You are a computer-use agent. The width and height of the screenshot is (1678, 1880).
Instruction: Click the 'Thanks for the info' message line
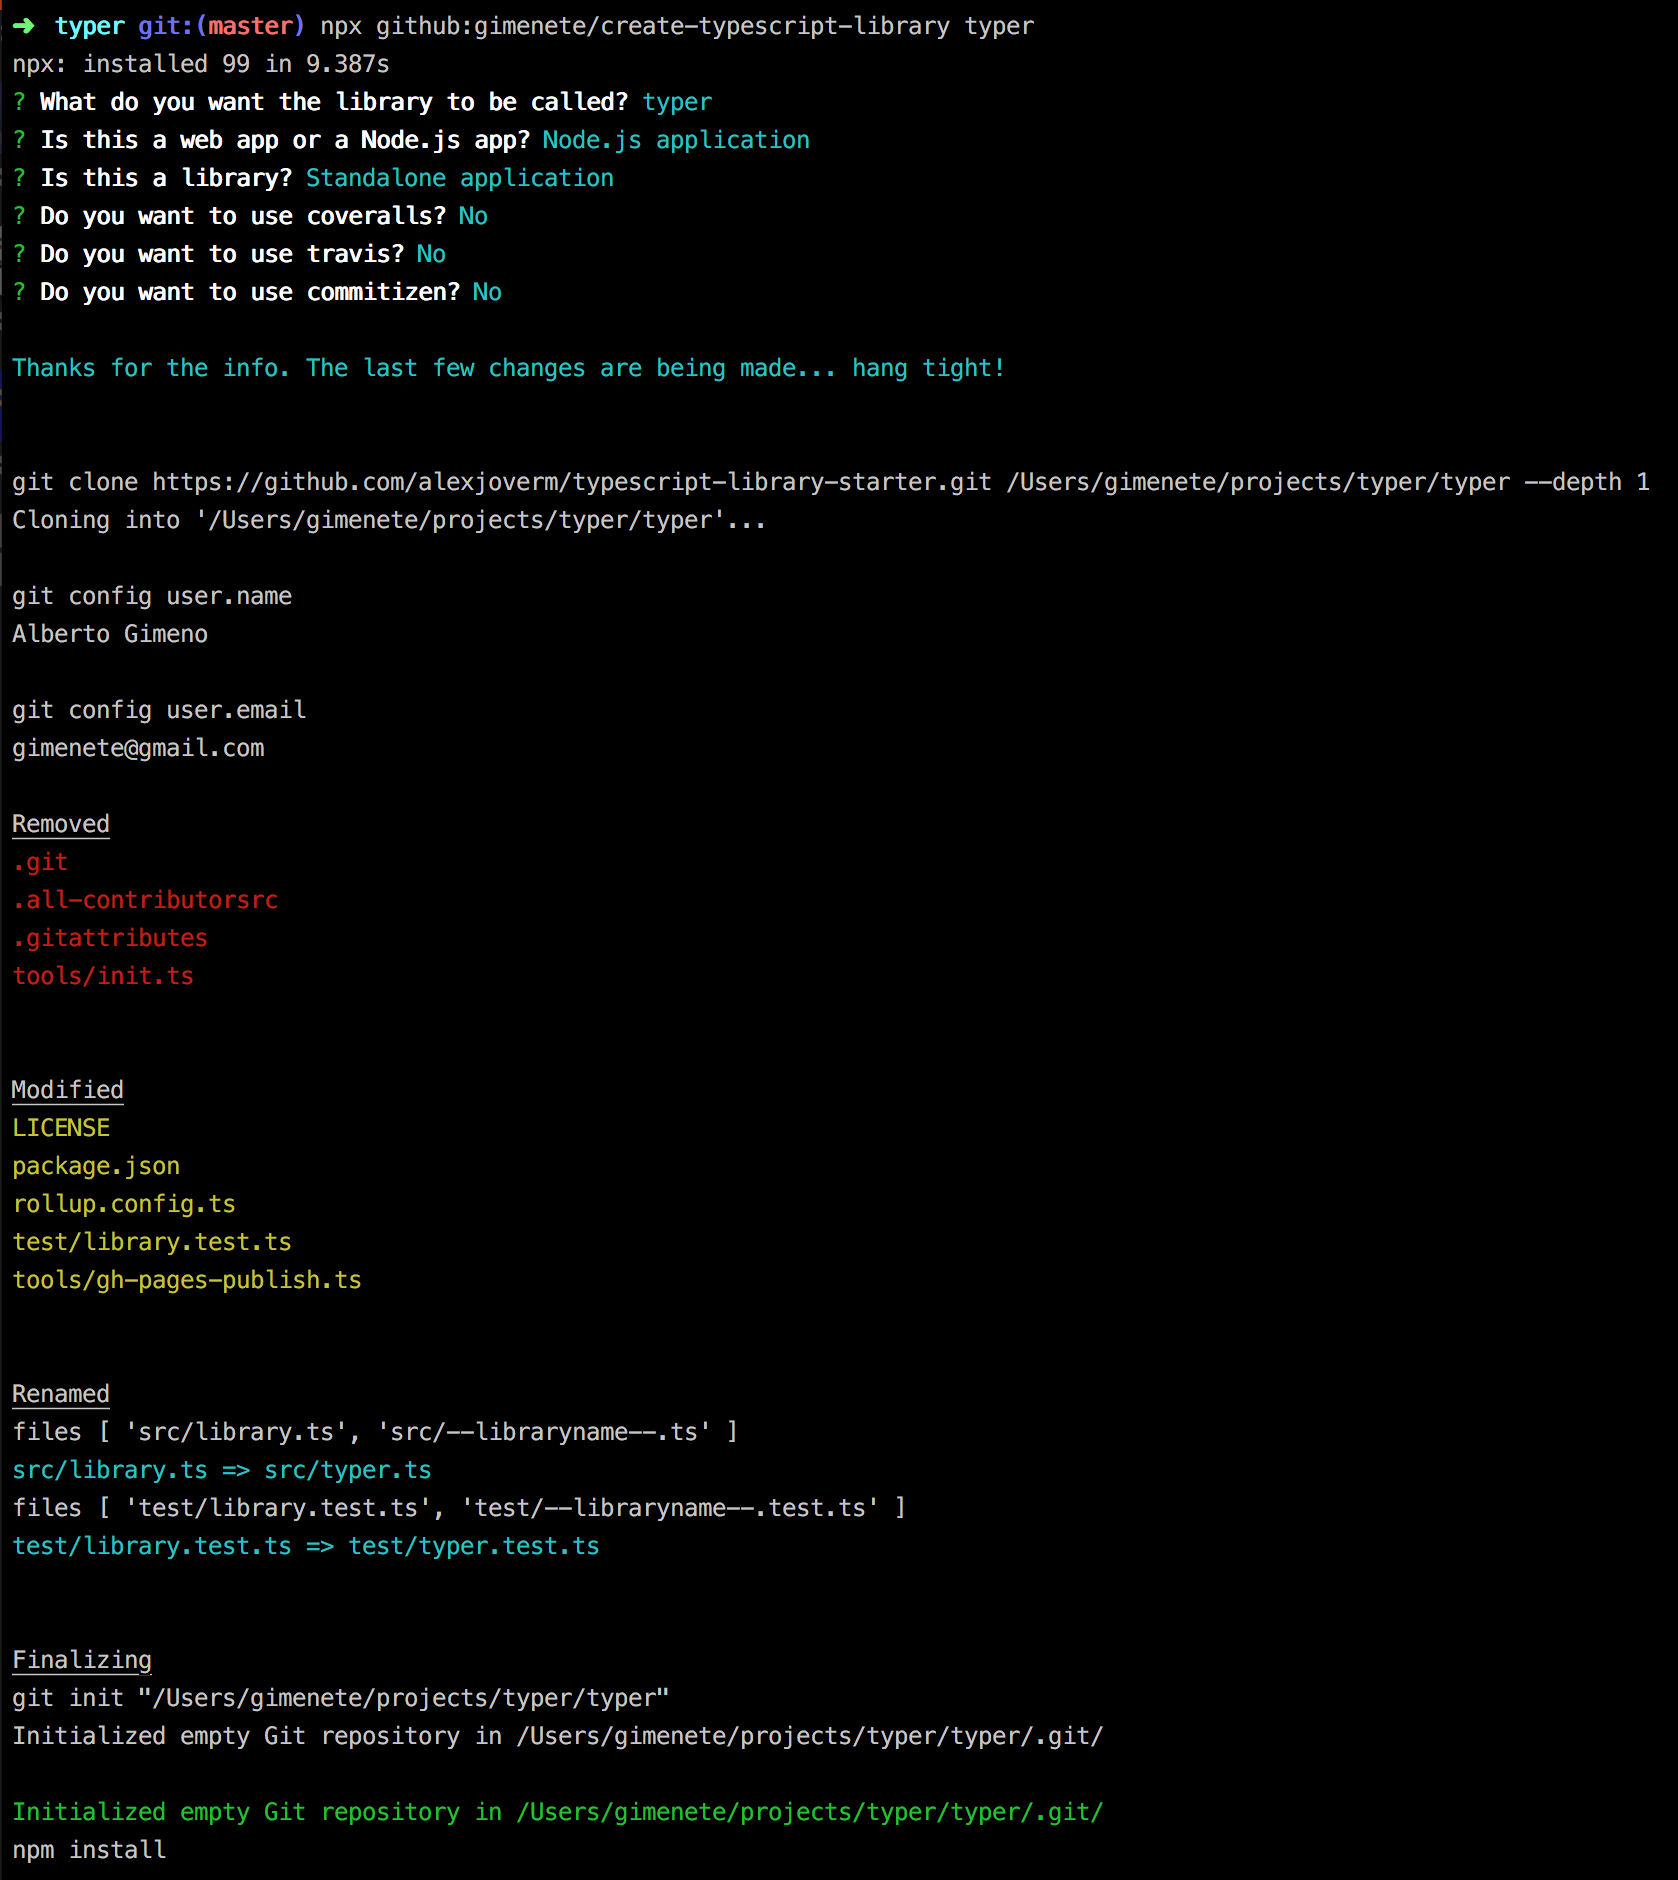click(509, 368)
